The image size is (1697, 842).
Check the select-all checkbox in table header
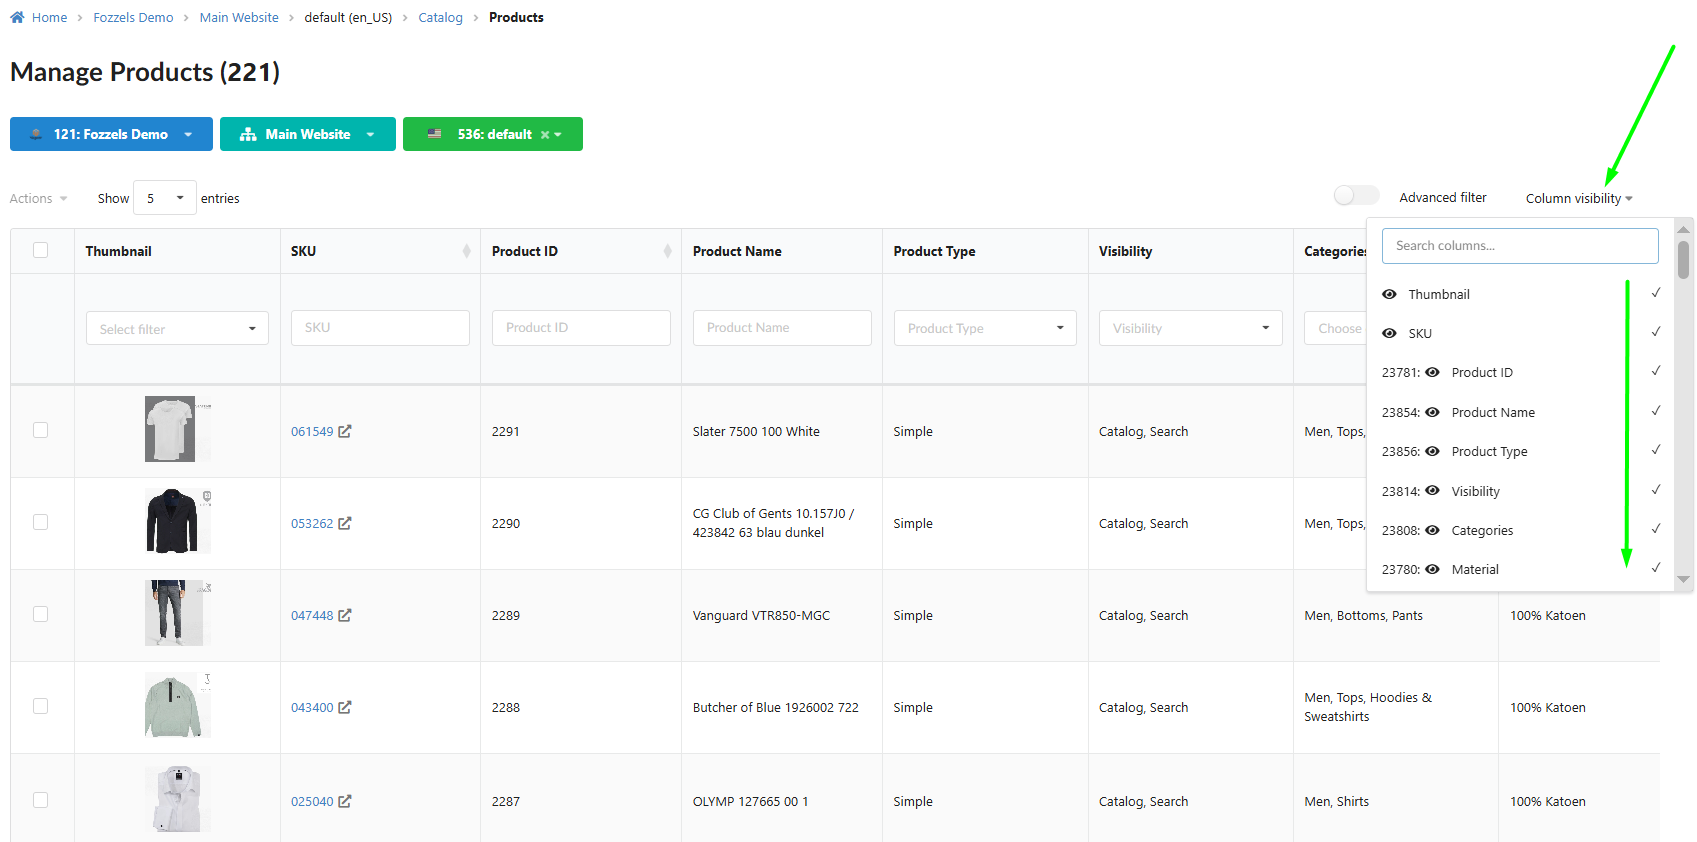[x=41, y=250]
